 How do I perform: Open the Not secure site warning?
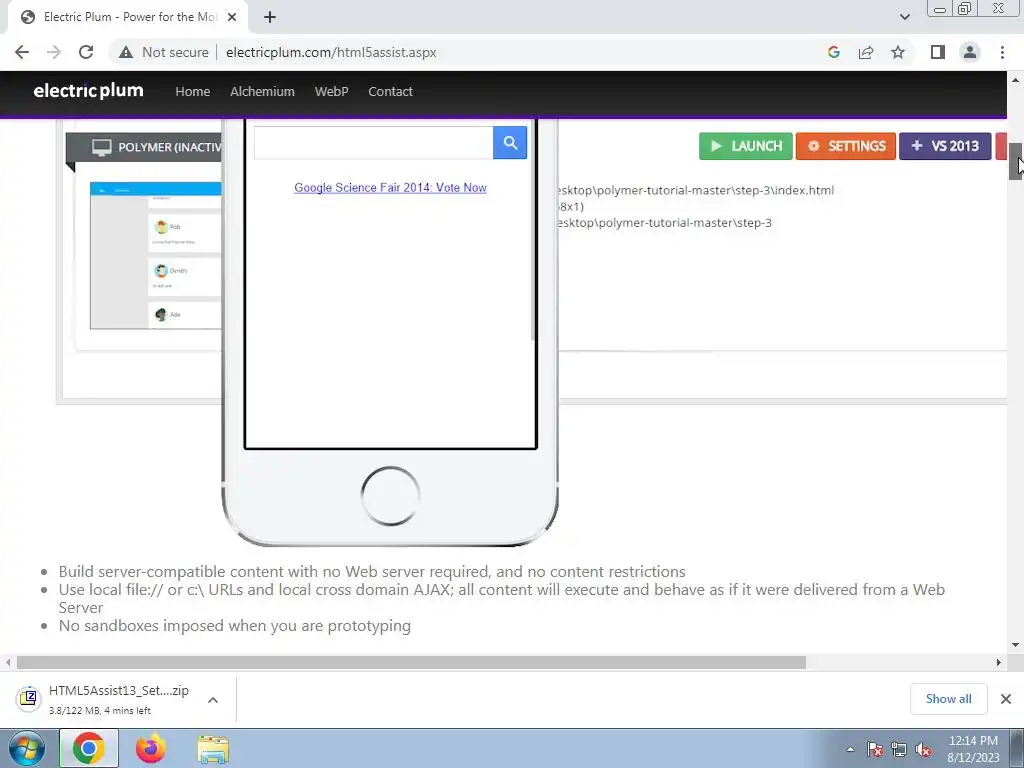pyautogui.click(x=163, y=52)
